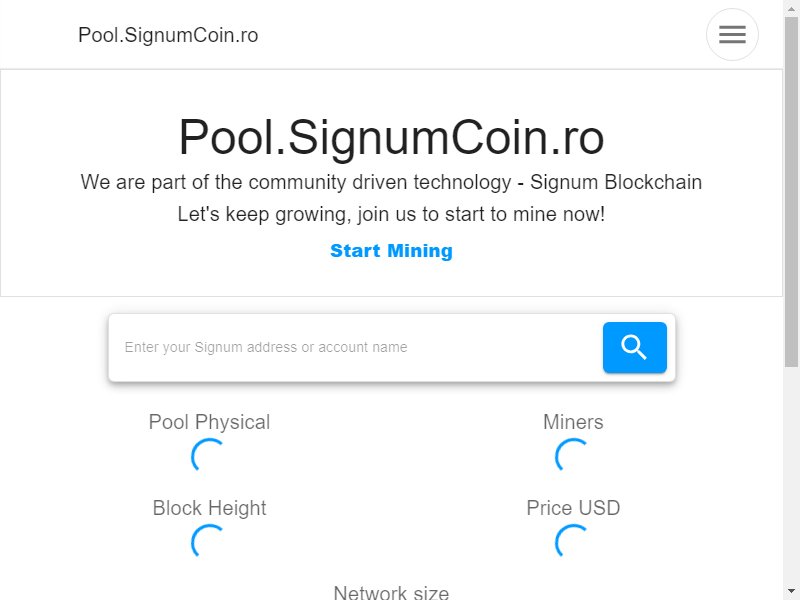Screen dimensions: 800x600
Task: Click the Price USD loading spinner
Action: coord(572,541)
